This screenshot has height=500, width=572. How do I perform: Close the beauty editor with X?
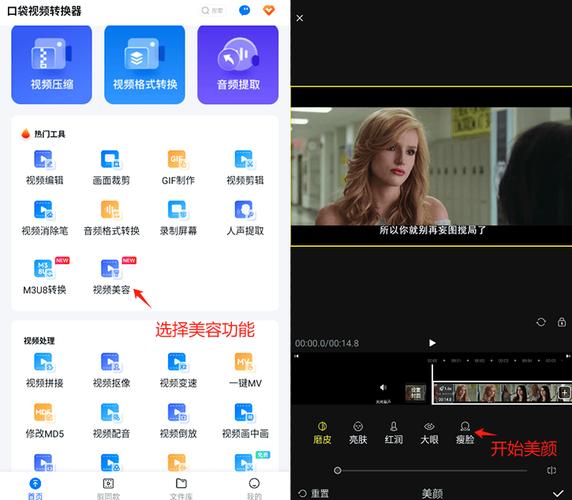pos(299,18)
